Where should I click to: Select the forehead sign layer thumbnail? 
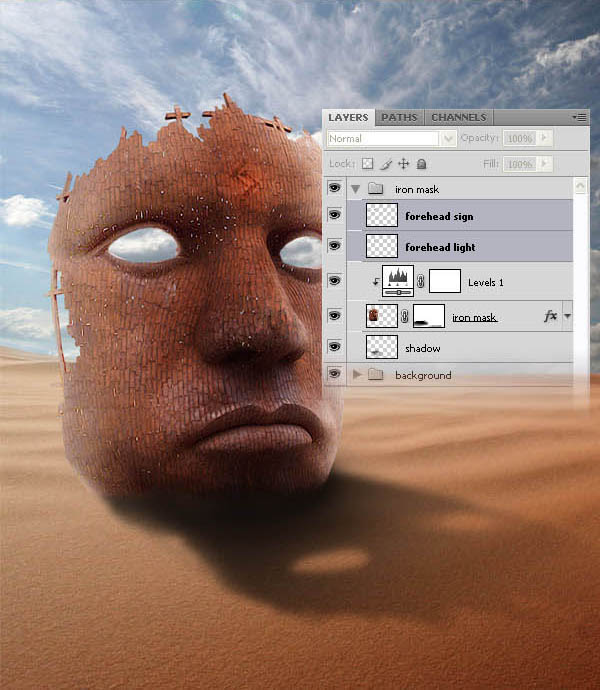(382, 215)
